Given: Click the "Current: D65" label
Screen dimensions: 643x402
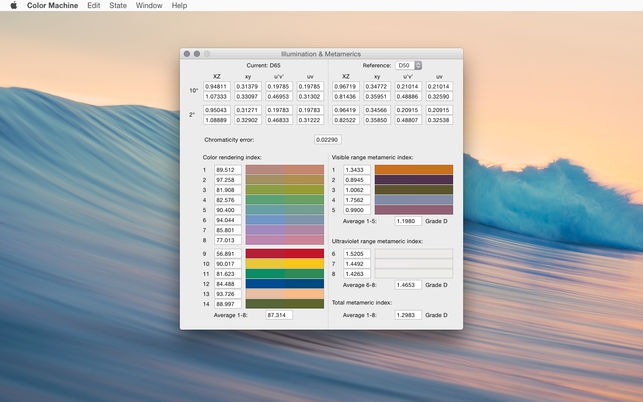Looking at the screenshot, I should (263, 66).
